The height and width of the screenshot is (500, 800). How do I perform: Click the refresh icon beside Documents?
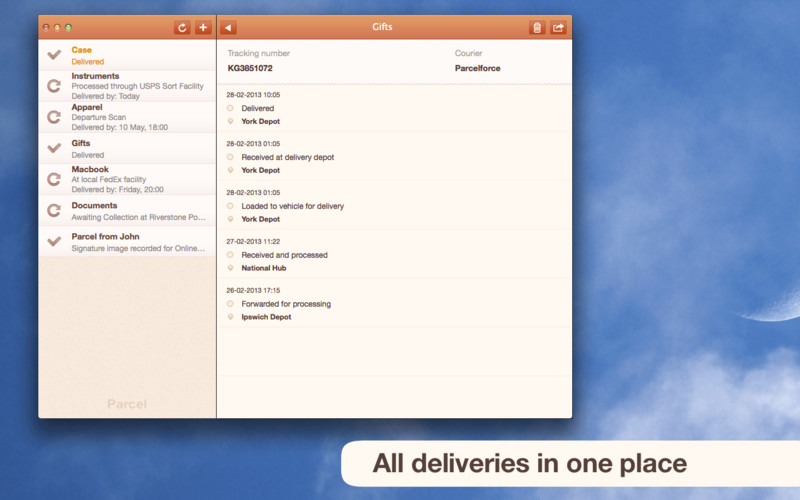point(54,210)
